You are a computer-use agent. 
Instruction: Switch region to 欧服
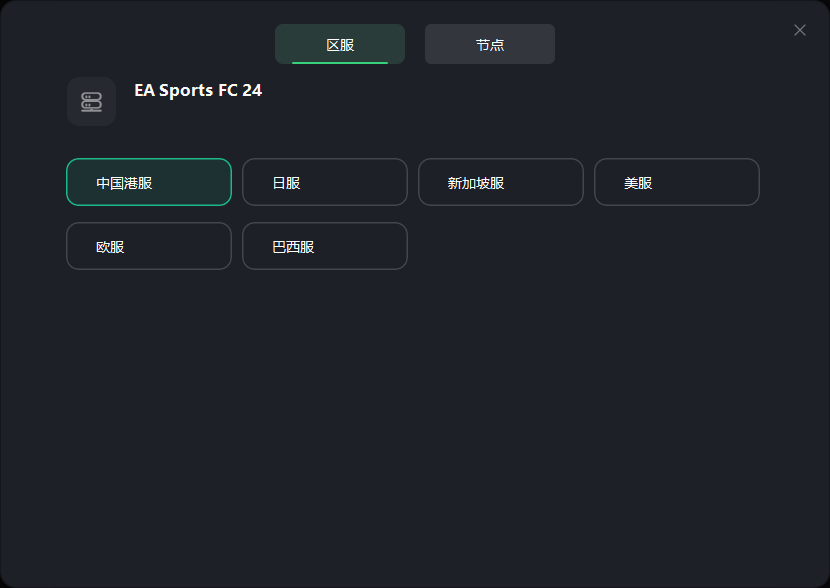point(149,246)
